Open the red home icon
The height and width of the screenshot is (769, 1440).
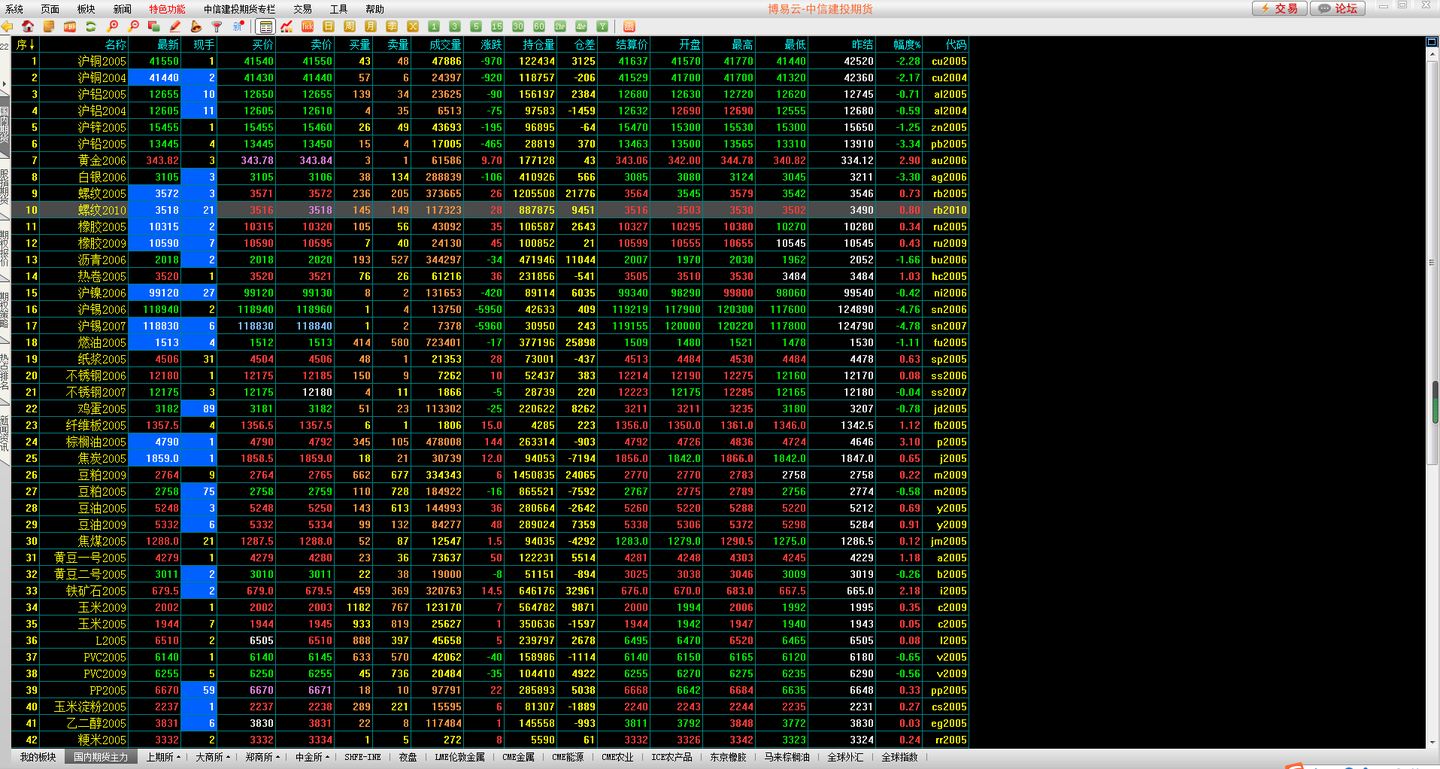coord(27,26)
